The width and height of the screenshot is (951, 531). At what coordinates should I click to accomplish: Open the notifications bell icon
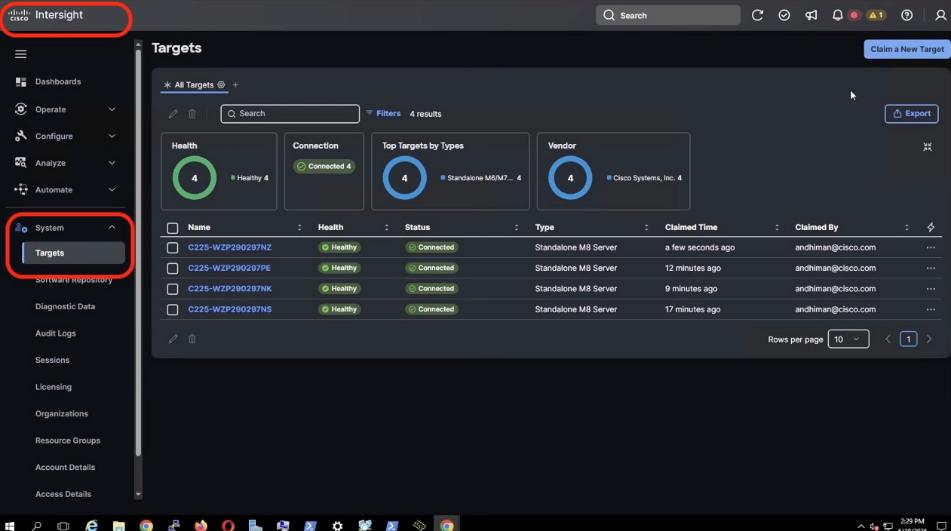click(x=837, y=15)
